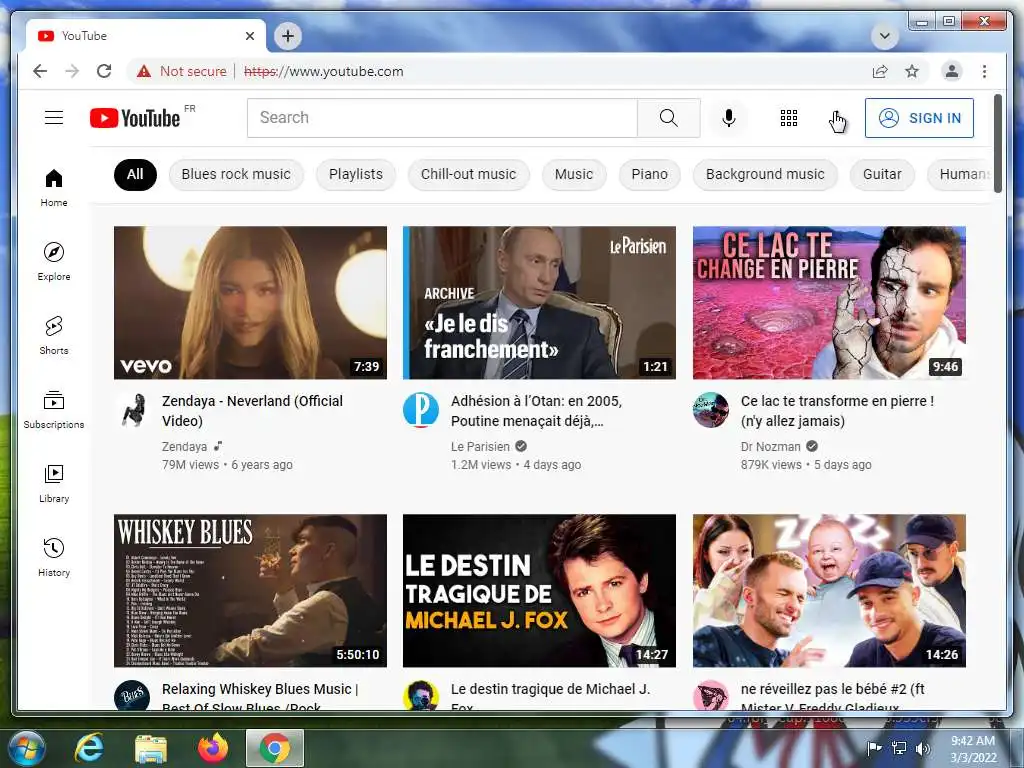
Task: Share this page icon in address bar
Action: pos(880,71)
